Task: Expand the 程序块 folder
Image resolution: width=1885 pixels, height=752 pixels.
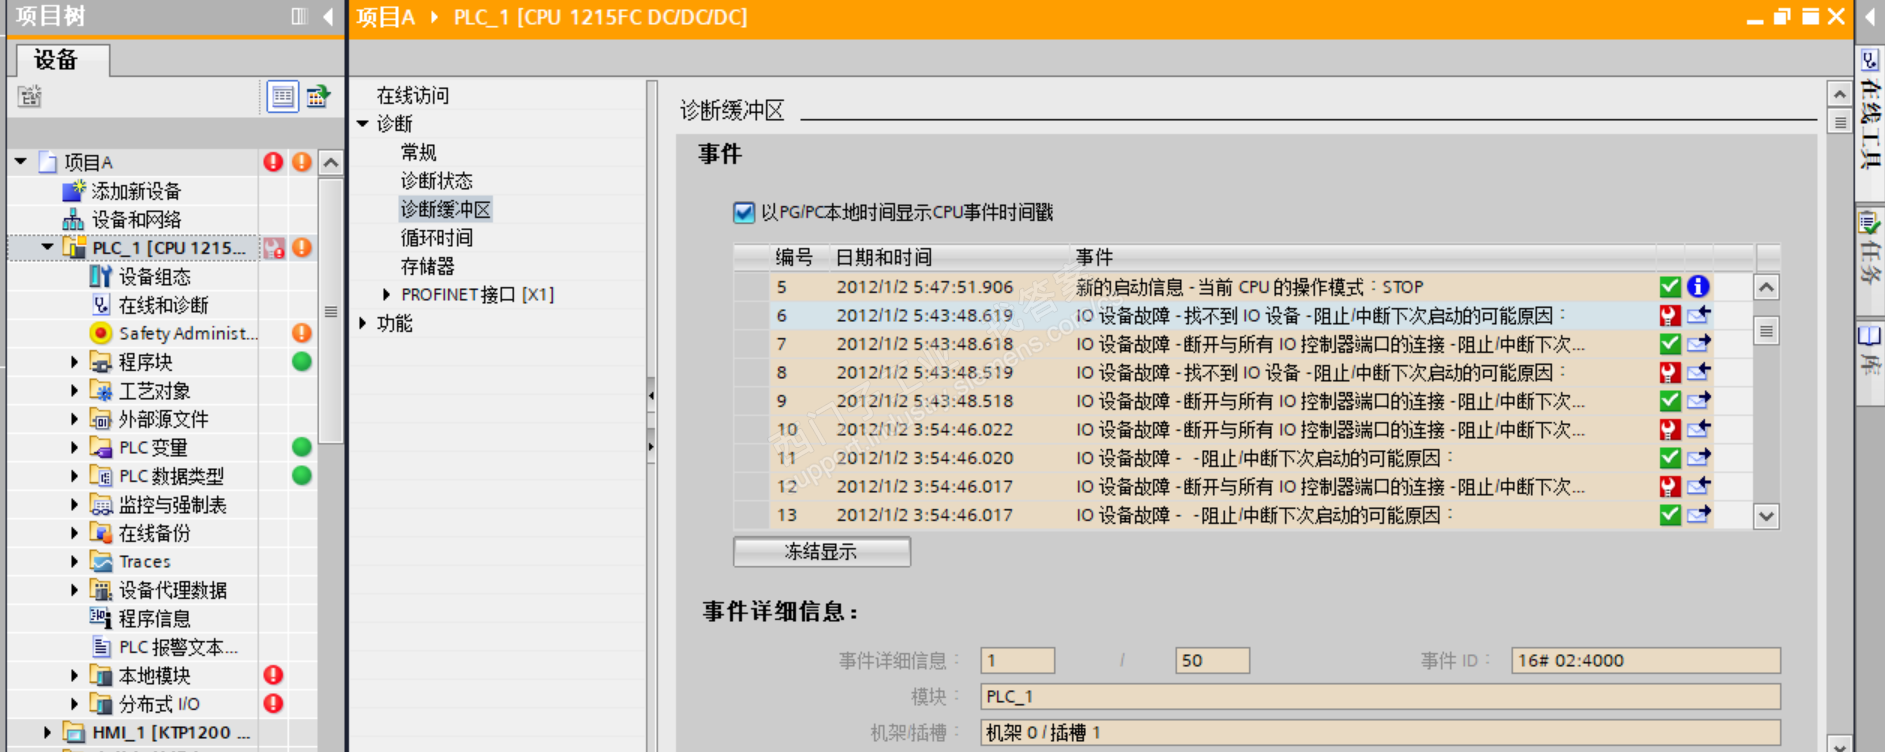Action: pyautogui.click(x=74, y=362)
